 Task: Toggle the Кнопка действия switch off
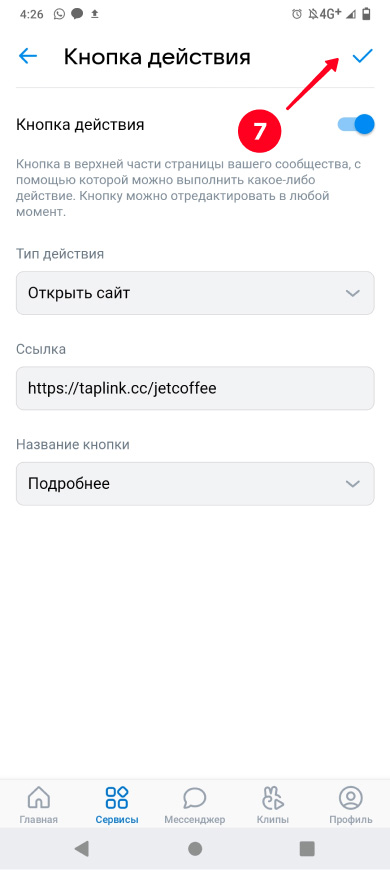[356, 124]
